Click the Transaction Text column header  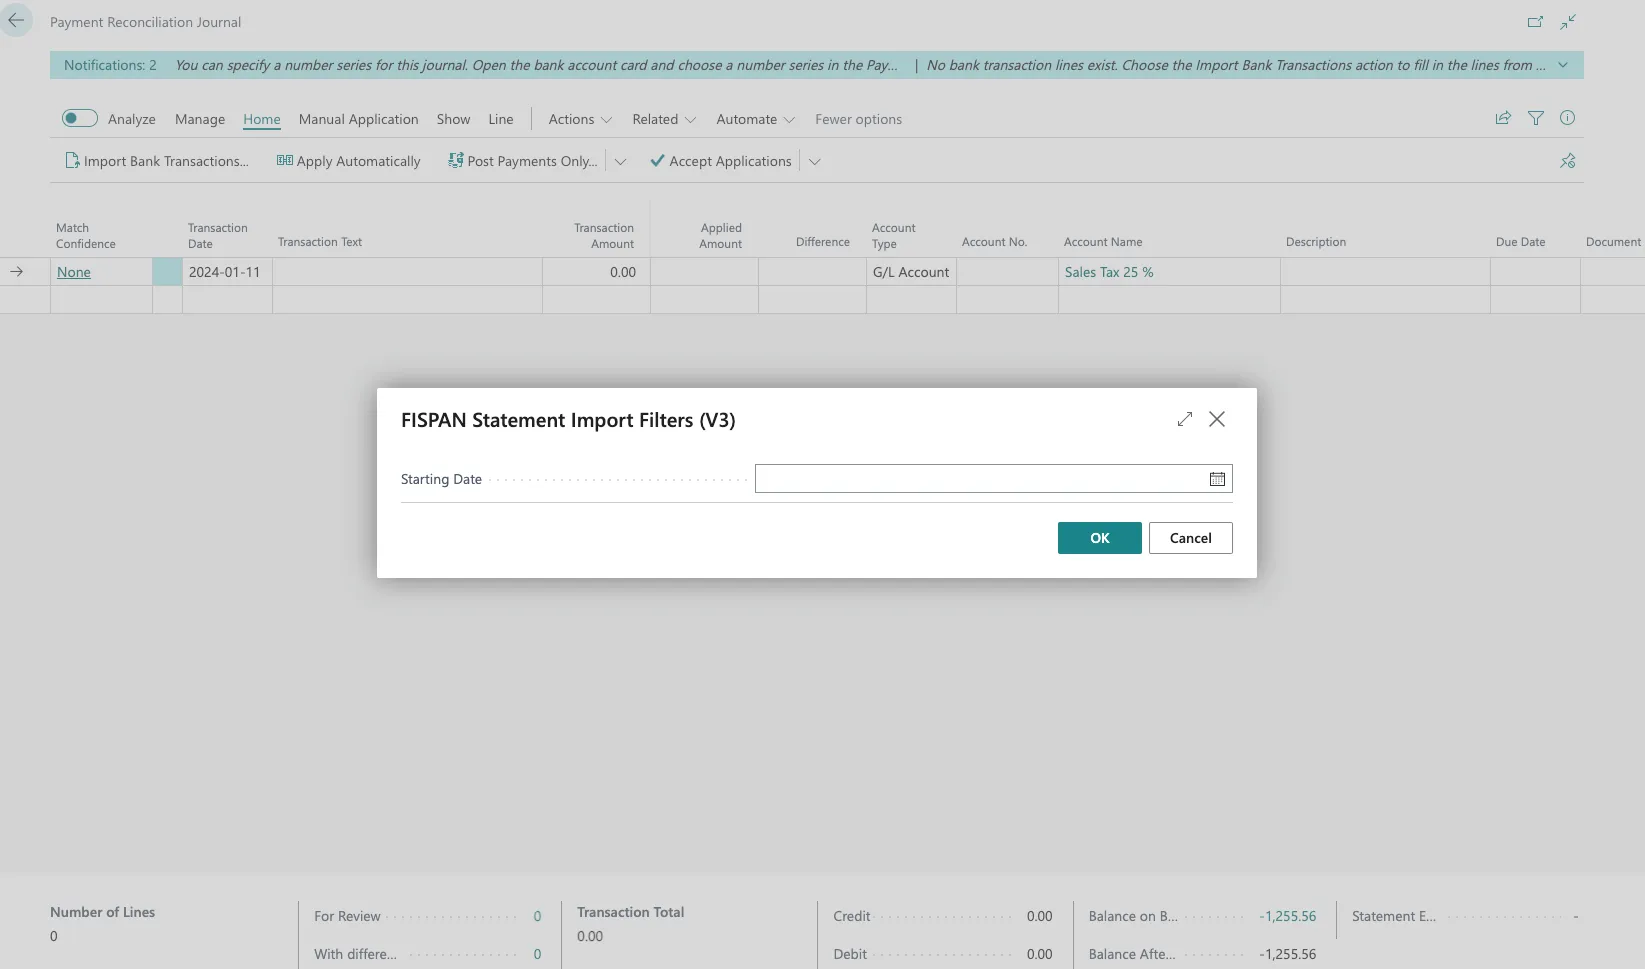(320, 242)
